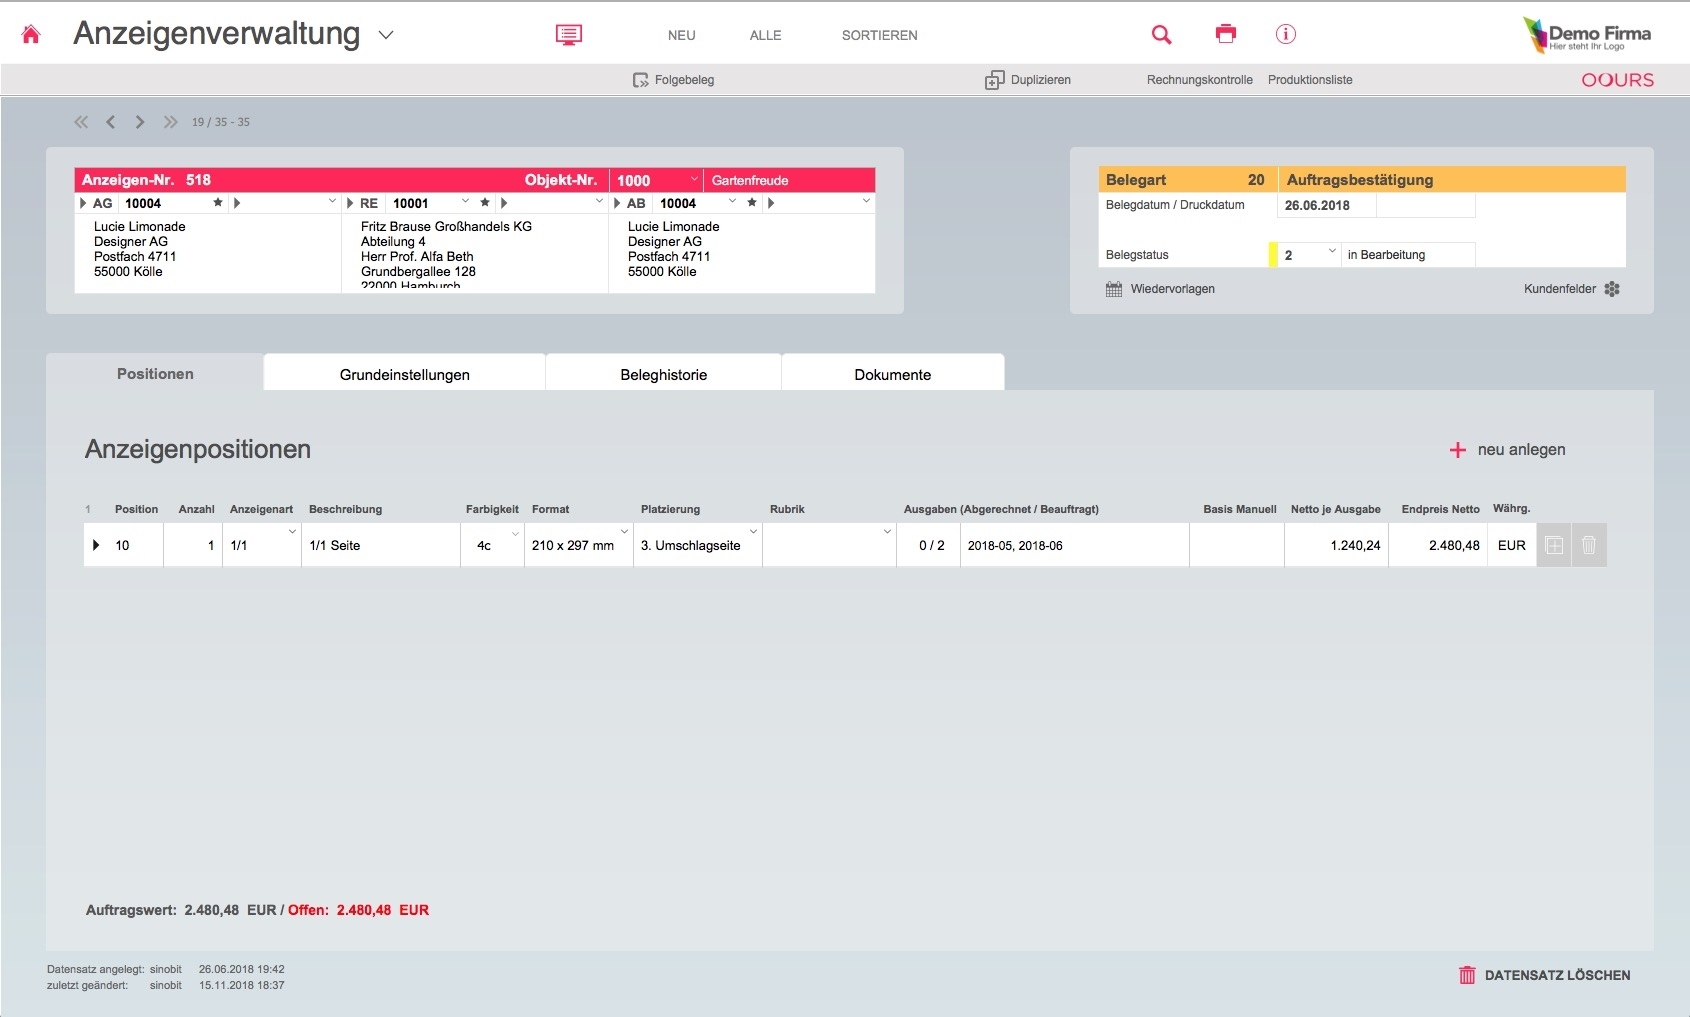Click NEU to create a new record
The image size is (1690, 1017).
[x=682, y=35]
